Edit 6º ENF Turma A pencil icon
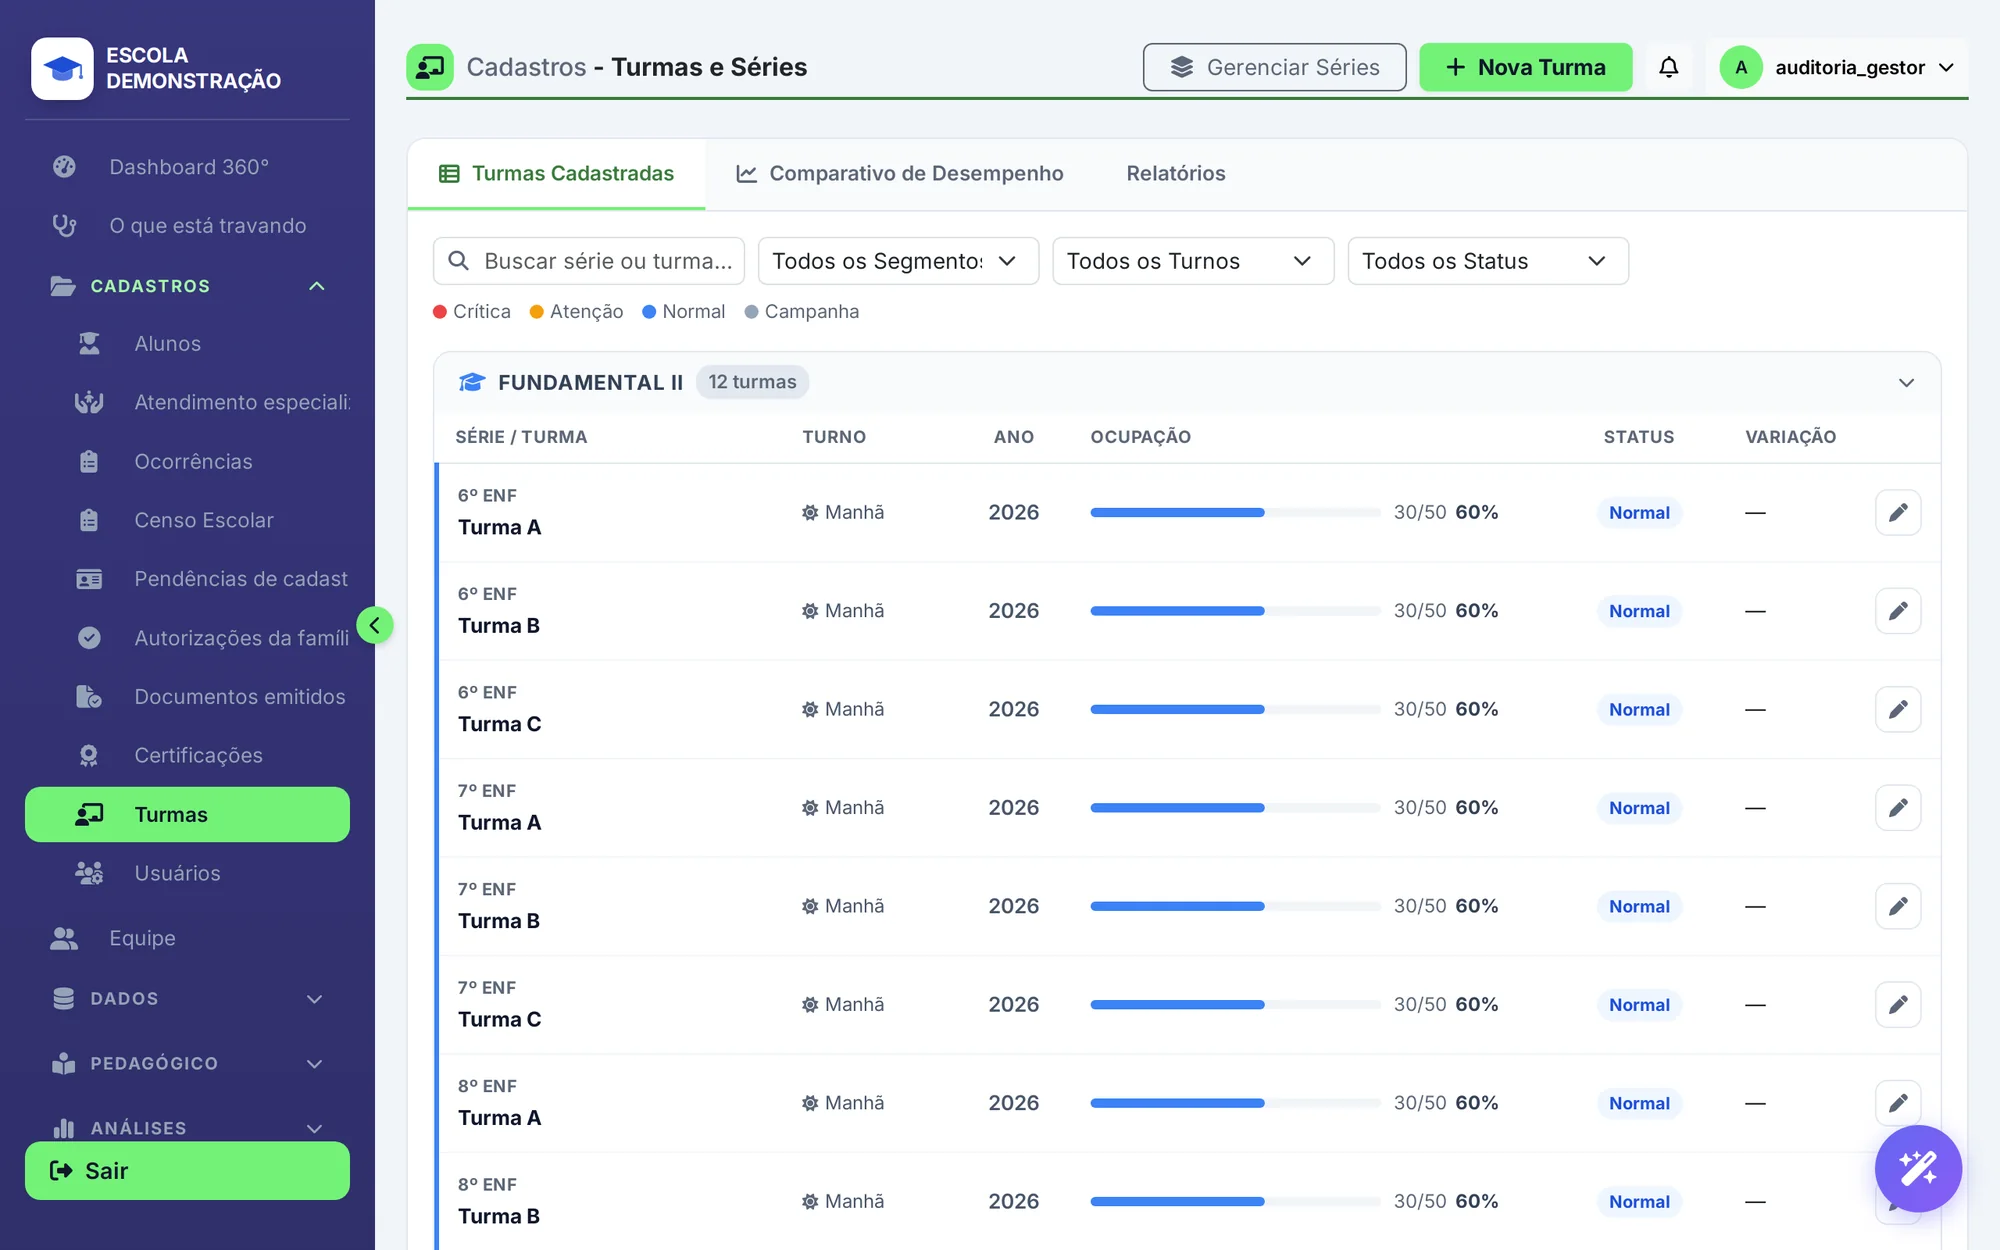The image size is (2000, 1250). click(1898, 512)
